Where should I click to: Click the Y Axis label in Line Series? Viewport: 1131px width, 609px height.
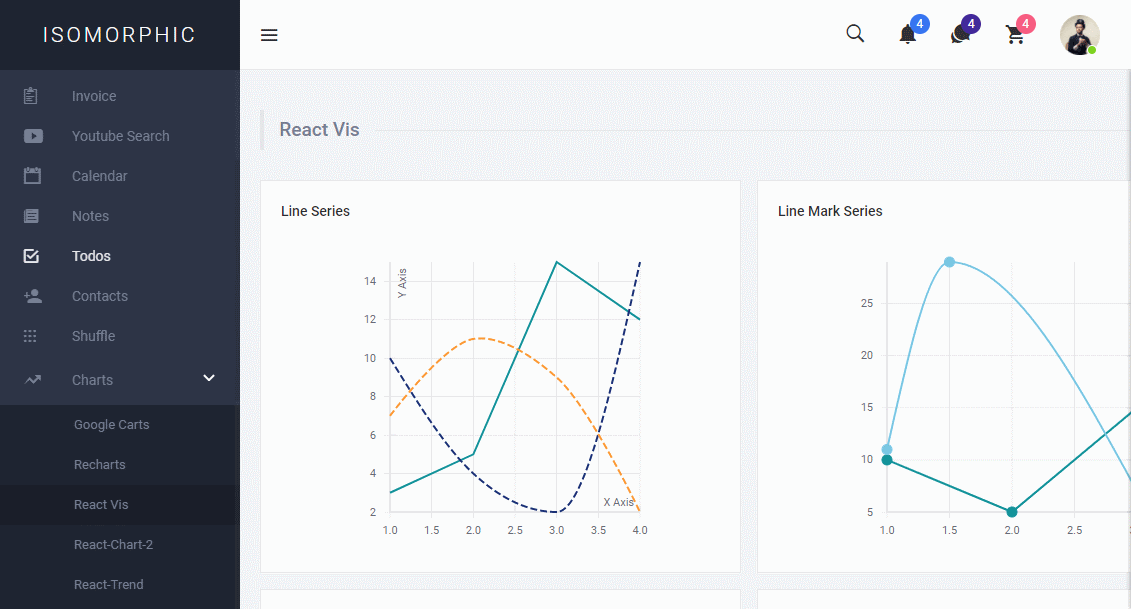(402, 283)
